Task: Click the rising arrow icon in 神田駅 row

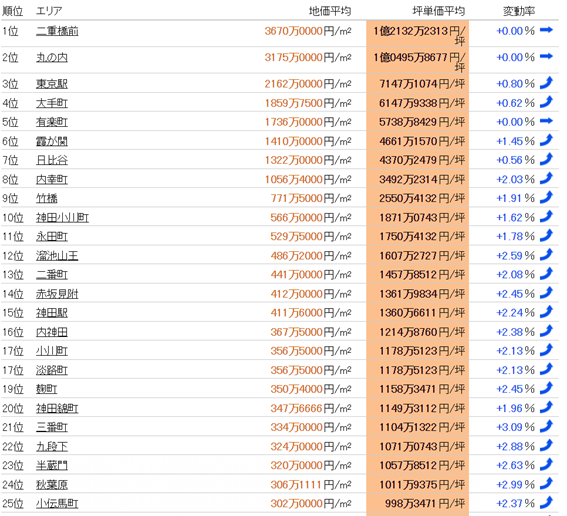Action: tap(546, 312)
